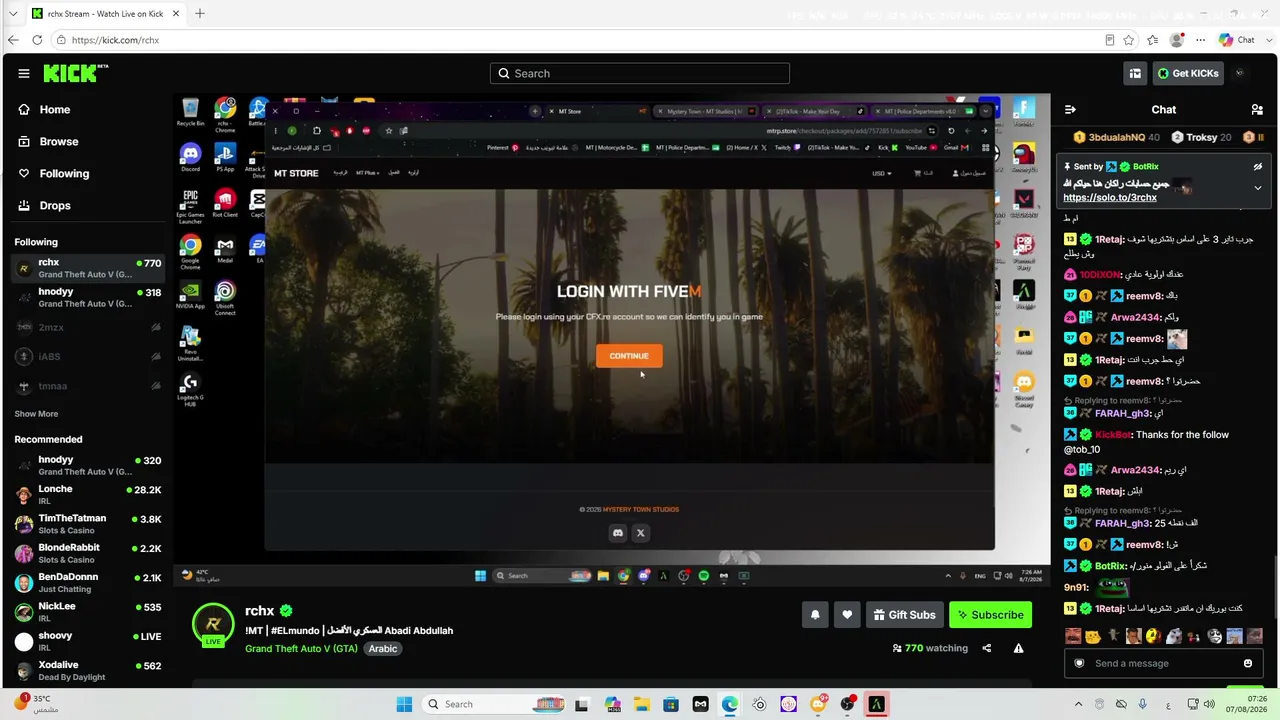Image resolution: width=1280 pixels, height=720 pixels.
Task: Open the Windows Start menu
Action: pos(404,704)
